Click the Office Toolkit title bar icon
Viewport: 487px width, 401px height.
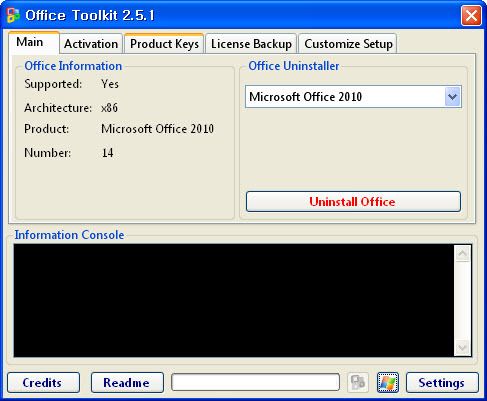(x=13, y=15)
